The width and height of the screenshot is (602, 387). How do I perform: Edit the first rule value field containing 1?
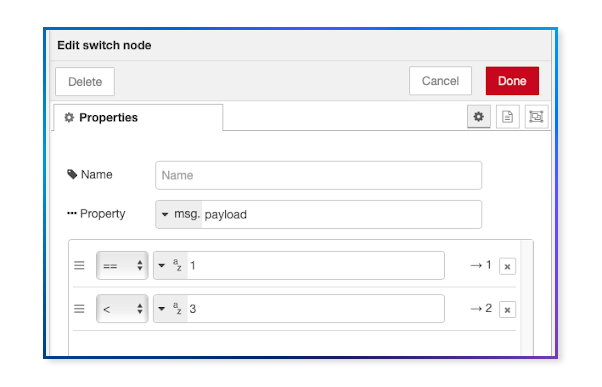tap(316, 265)
